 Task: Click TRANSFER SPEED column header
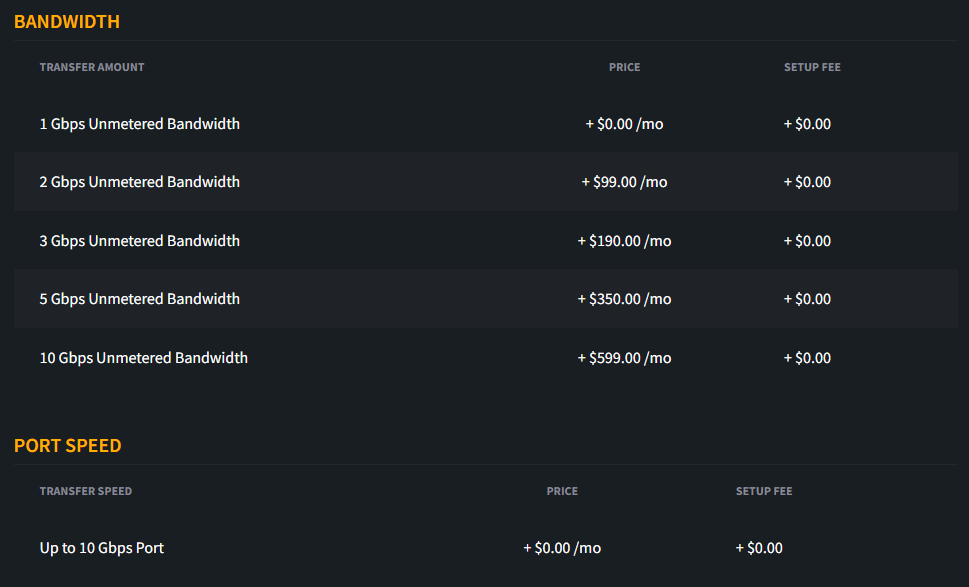(86, 491)
